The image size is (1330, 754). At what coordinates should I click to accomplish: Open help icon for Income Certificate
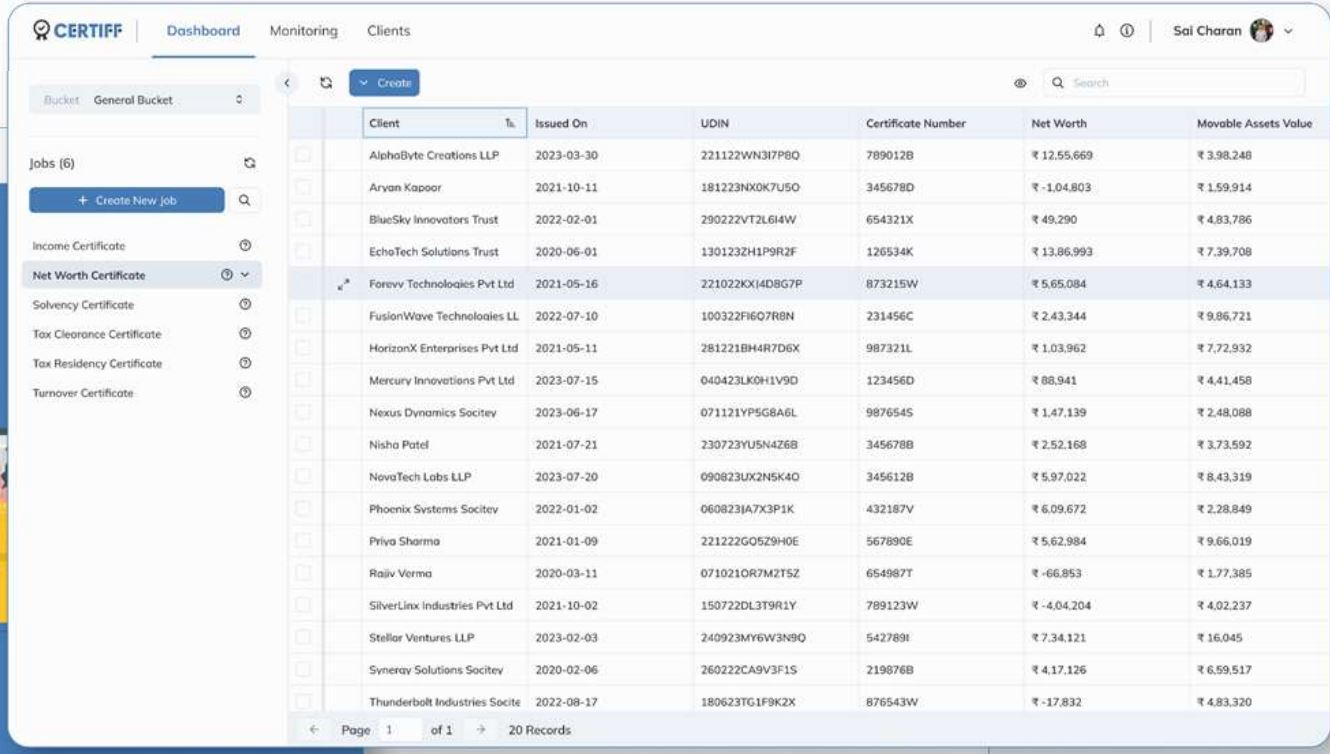click(x=245, y=245)
